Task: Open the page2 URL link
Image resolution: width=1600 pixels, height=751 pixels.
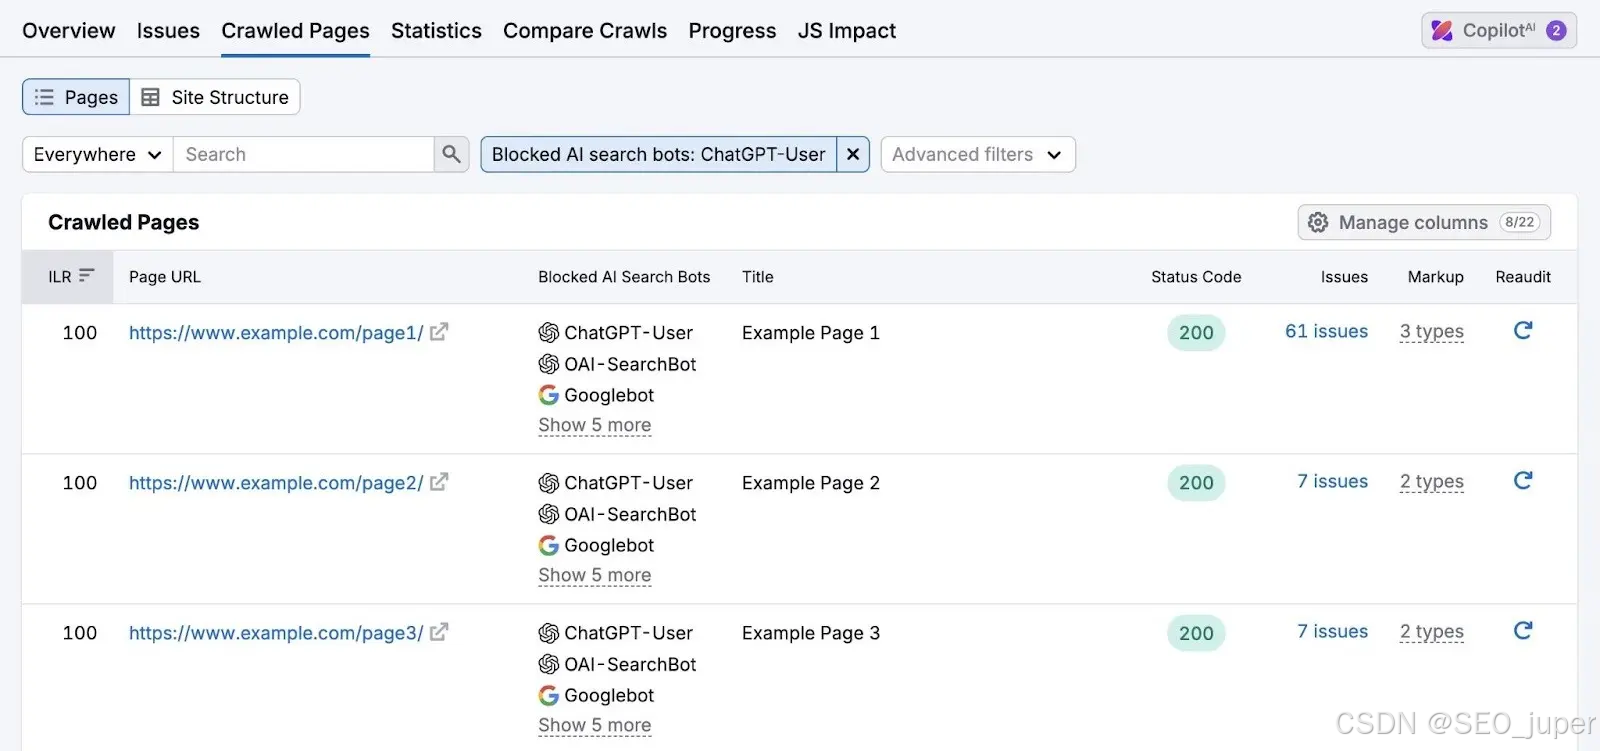Action: [276, 483]
